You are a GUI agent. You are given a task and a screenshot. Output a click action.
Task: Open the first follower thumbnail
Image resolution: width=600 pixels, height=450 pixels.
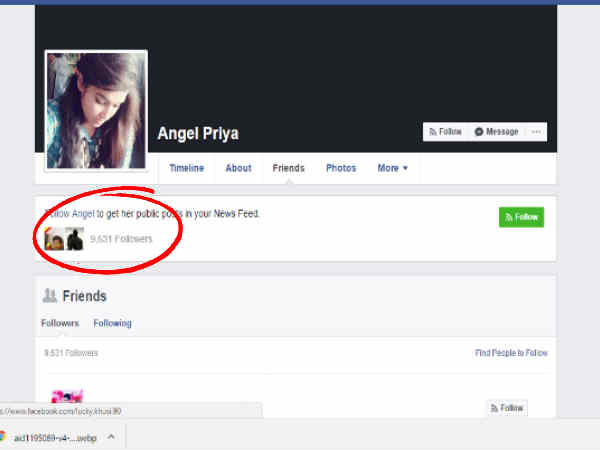pos(54,239)
